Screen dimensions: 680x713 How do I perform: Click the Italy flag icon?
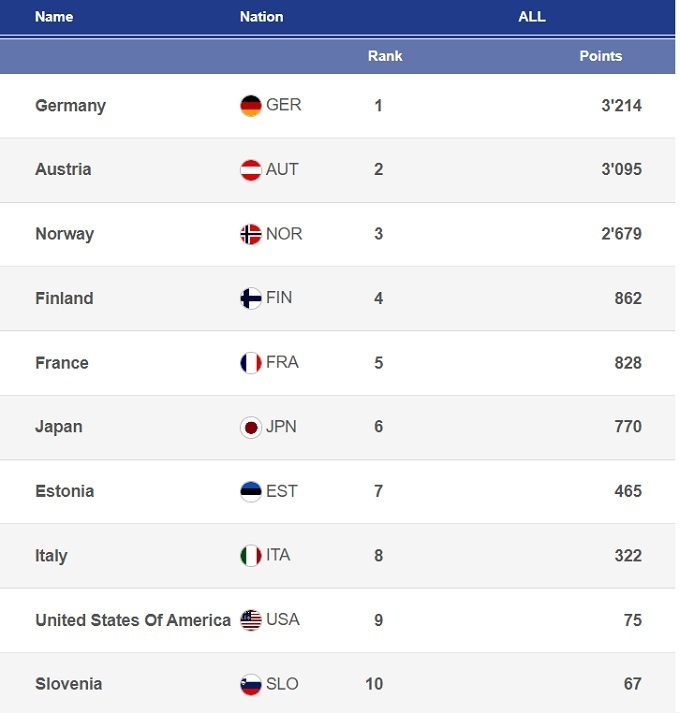tap(251, 555)
